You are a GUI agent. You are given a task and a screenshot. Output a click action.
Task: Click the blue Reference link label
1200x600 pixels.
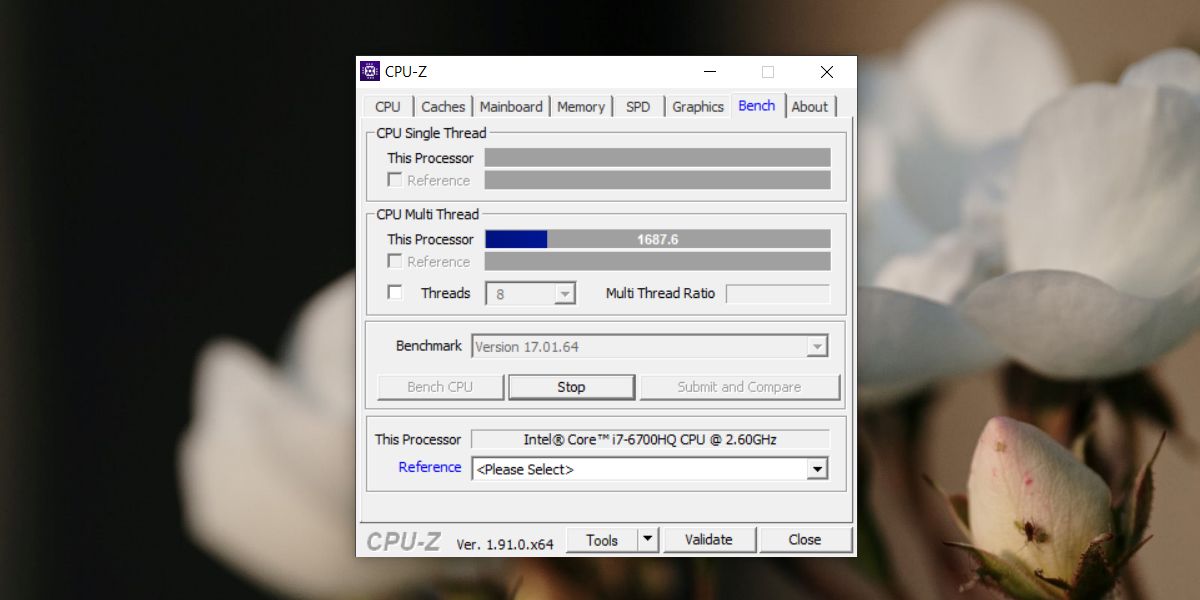tap(430, 467)
